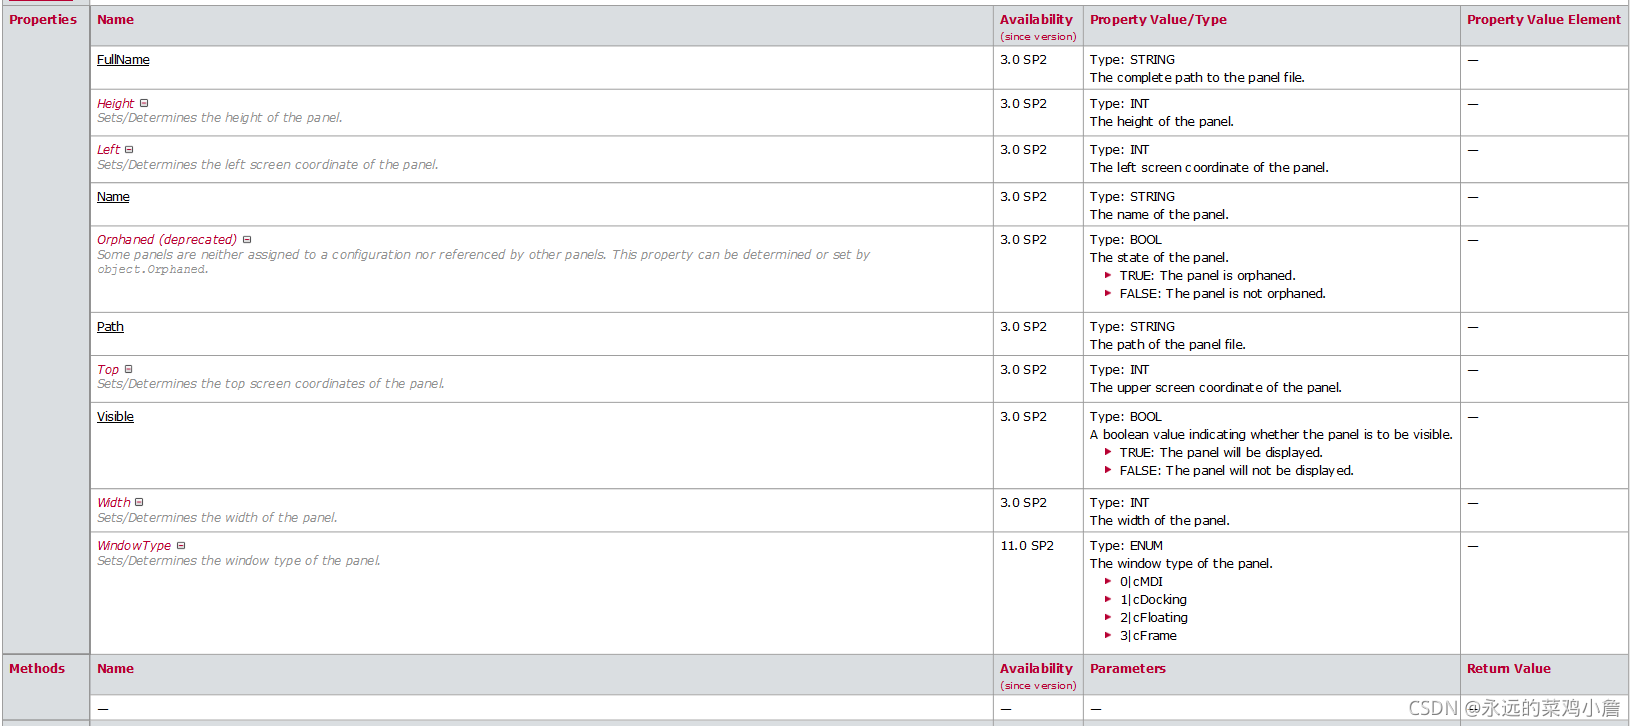Click 'Sets/Determines the window type of the panel.'
Screen dimensions: 1635x726
pos(238,561)
